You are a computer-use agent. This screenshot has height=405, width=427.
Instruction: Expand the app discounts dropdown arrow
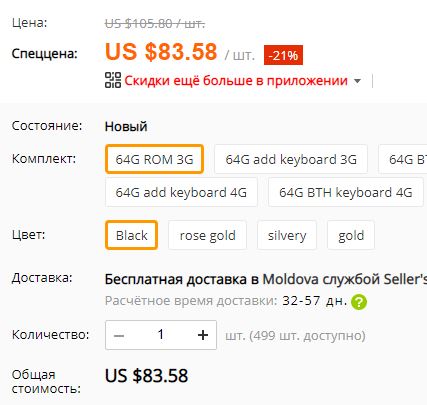[x=357, y=81]
